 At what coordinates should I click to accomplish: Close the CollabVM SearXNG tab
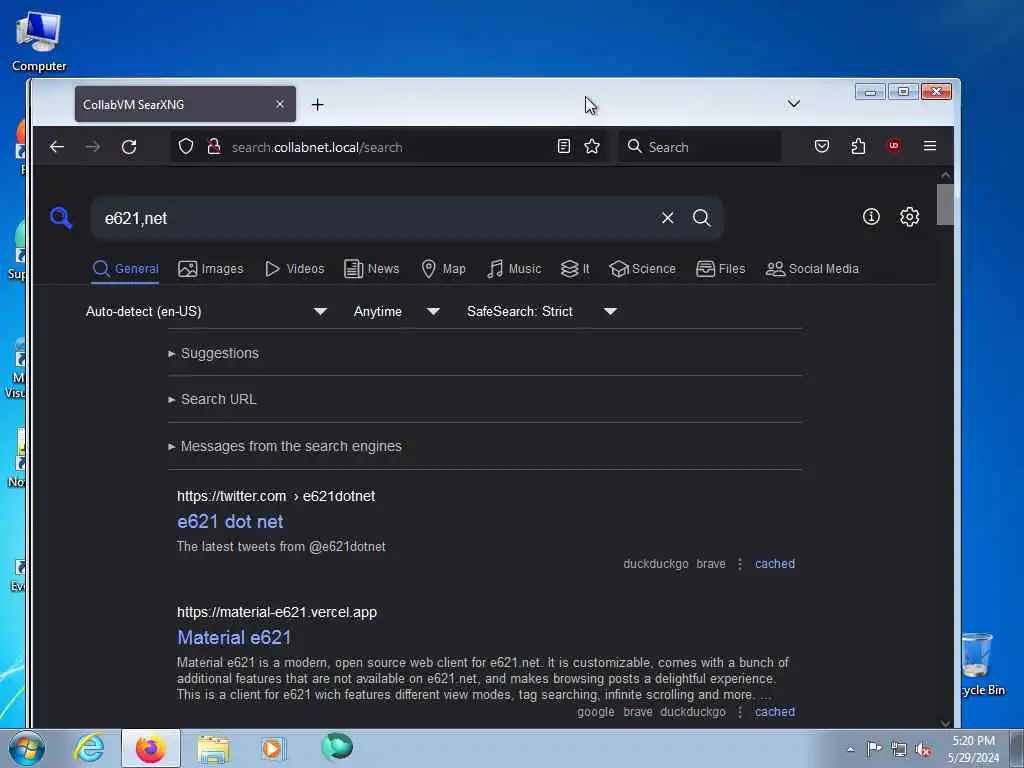[x=280, y=104]
